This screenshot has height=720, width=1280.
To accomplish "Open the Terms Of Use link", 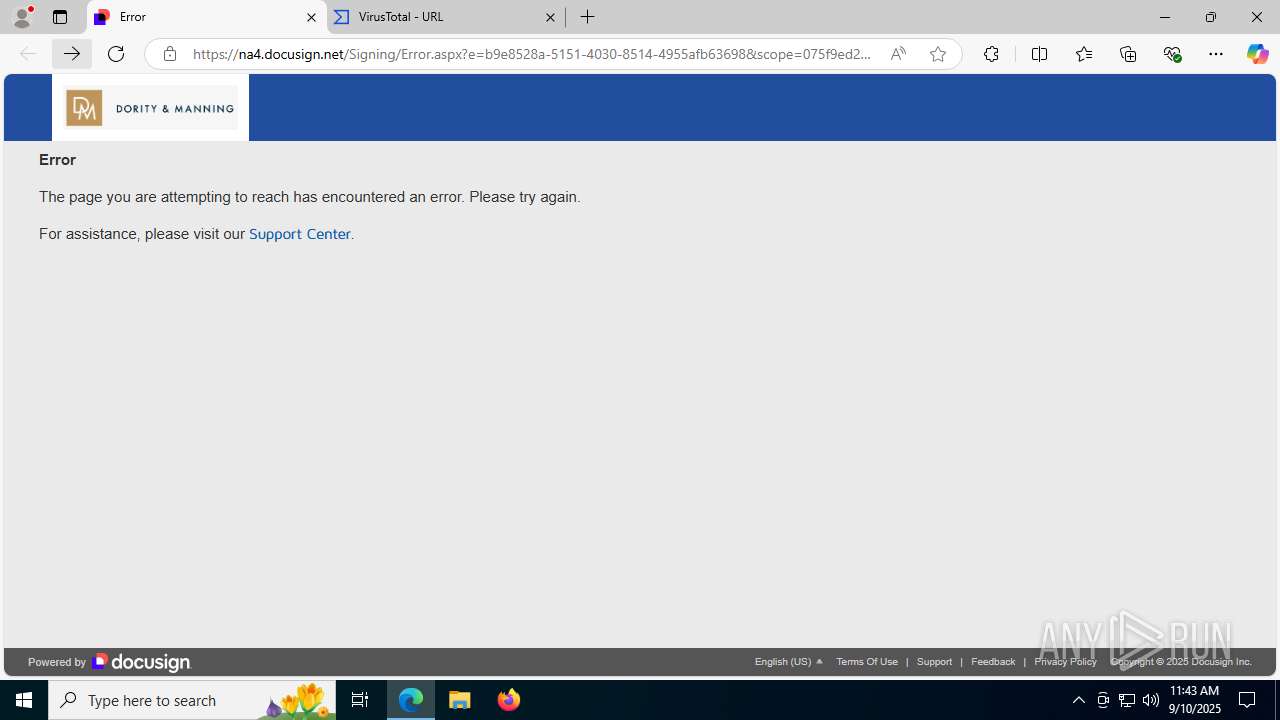I will 867,662.
